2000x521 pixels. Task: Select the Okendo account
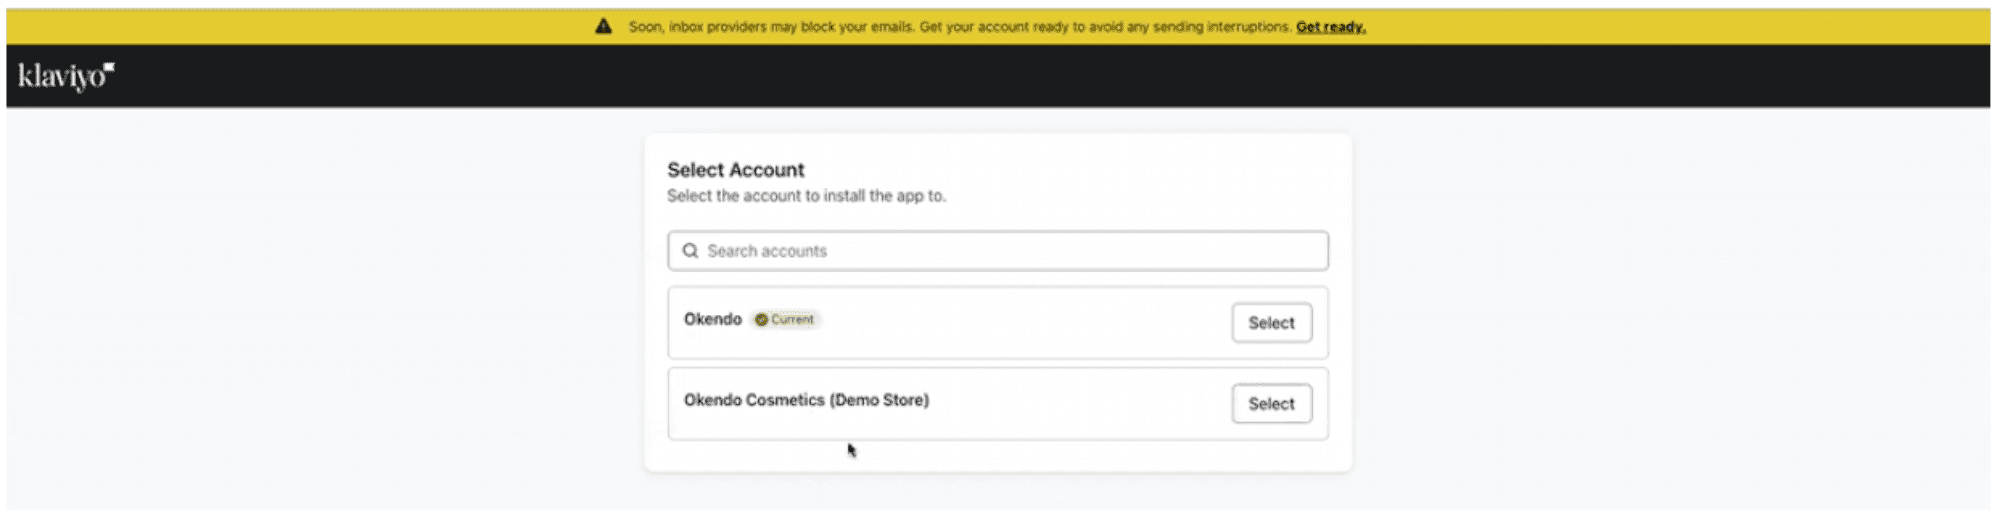(1271, 323)
